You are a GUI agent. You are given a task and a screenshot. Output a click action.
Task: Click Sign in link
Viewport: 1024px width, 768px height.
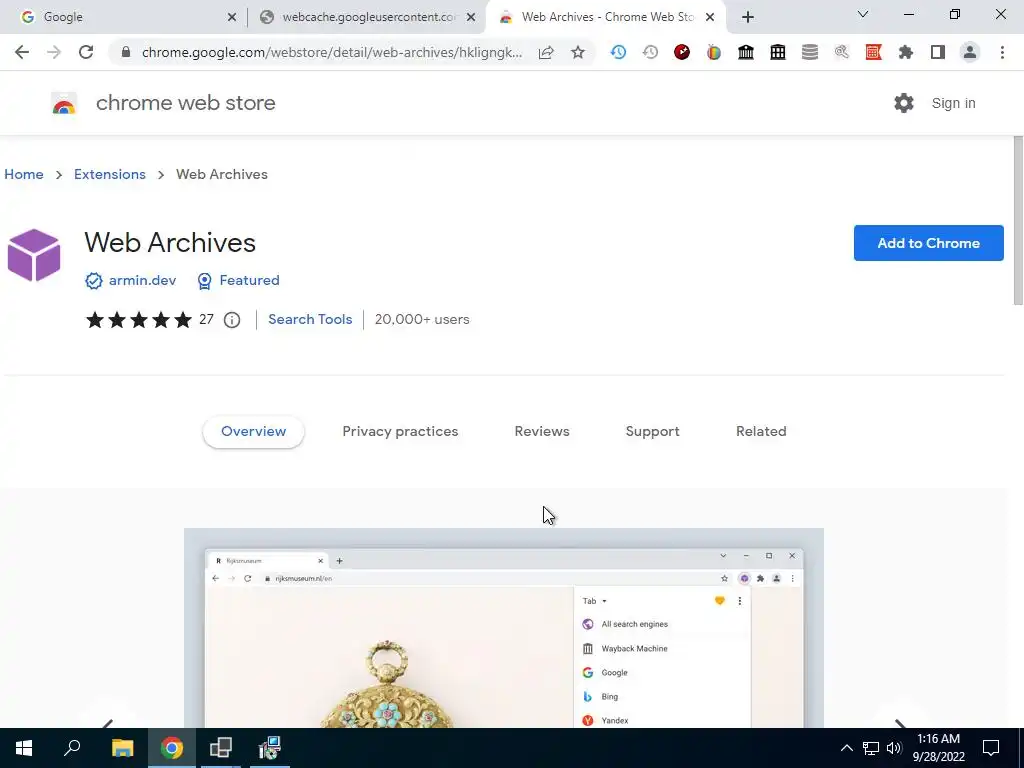[953, 103]
